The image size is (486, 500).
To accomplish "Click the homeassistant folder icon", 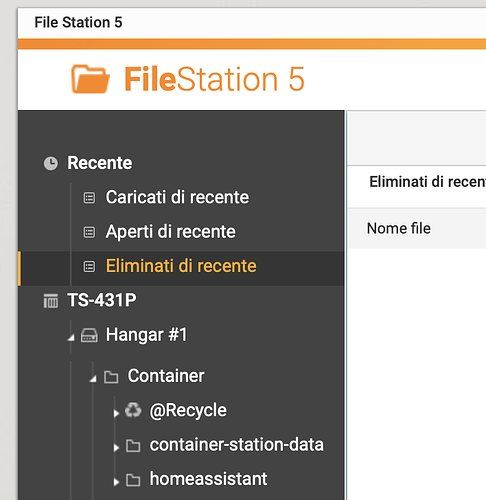I will 133,480.
